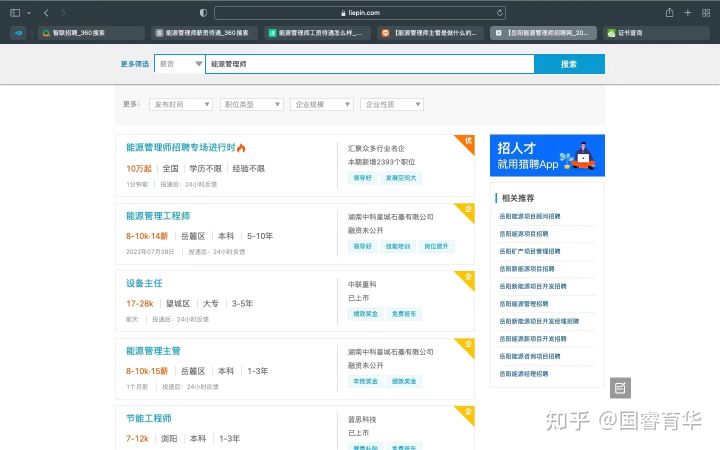Open 岳阳能源项目顾问招聘 recommendation
720x450 pixels.
coord(529,216)
